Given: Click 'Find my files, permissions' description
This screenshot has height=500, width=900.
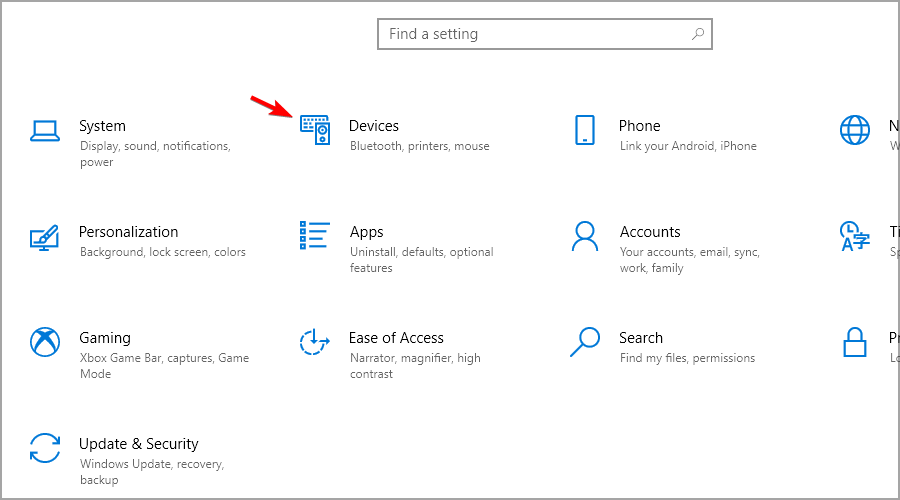Looking at the screenshot, I should click(687, 358).
